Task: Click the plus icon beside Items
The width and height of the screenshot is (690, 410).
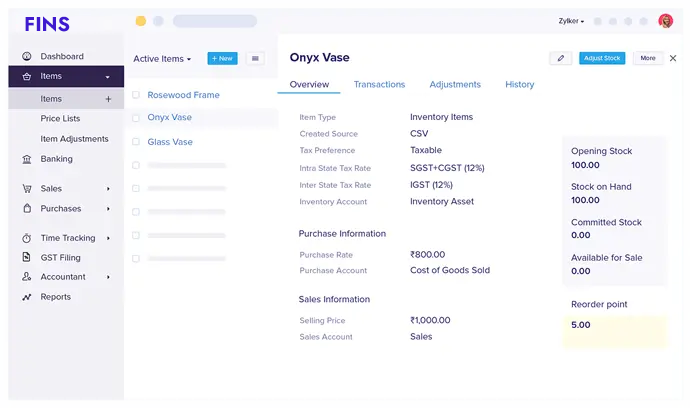Action: pos(108,99)
